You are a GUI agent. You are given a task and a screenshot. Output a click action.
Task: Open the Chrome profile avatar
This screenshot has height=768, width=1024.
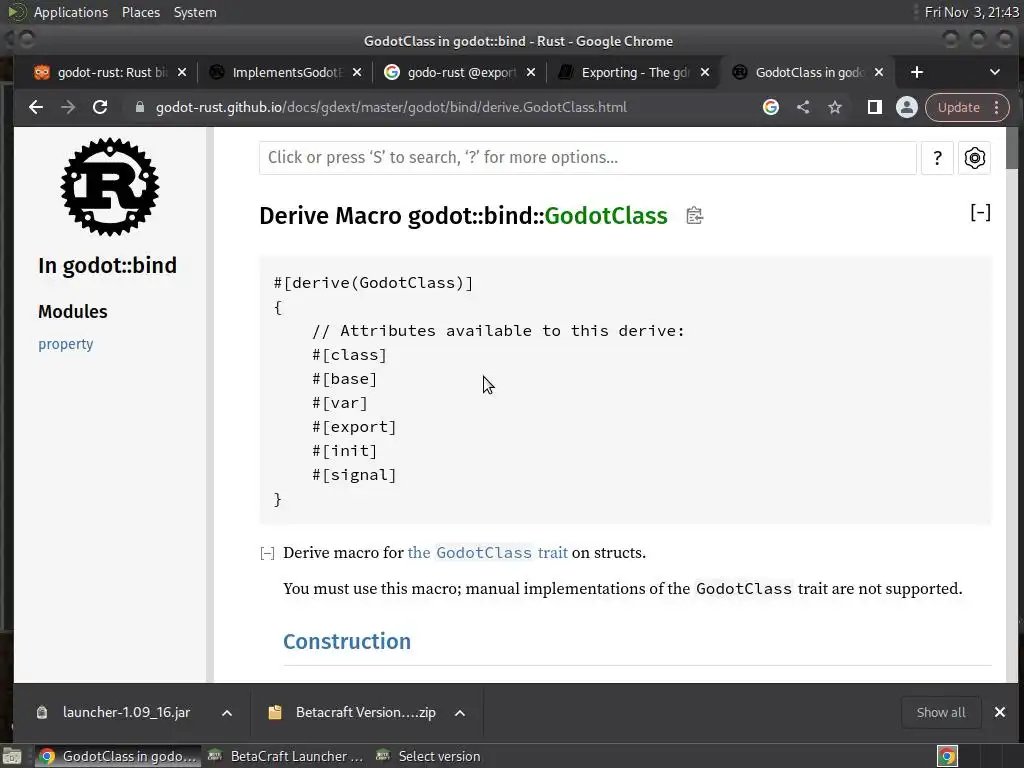point(906,108)
